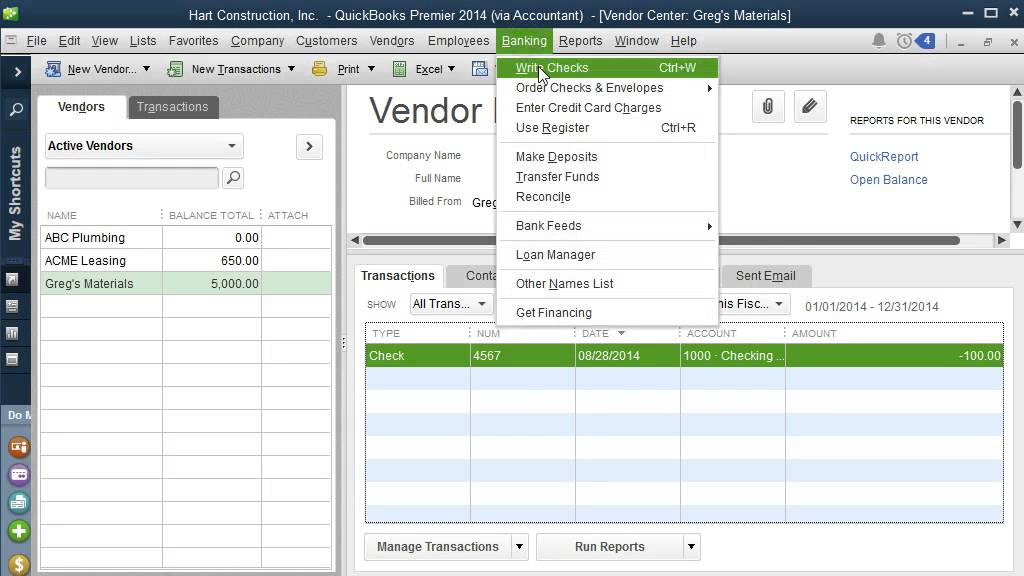Screen dimensions: 1024x576
Task: Click the Run Reports button
Action: click(x=609, y=547)
